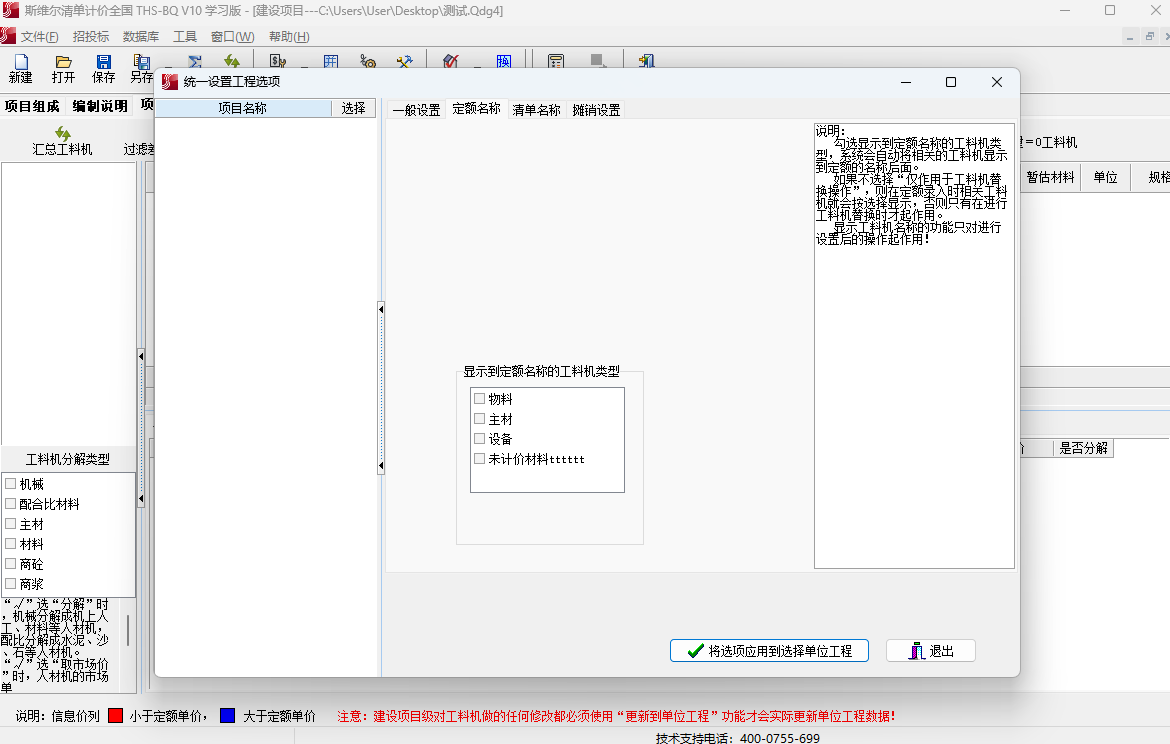The image size is (1170, 744).
Task: Check 主材 in 工料机分解类型 list
Action: (11, 524)
